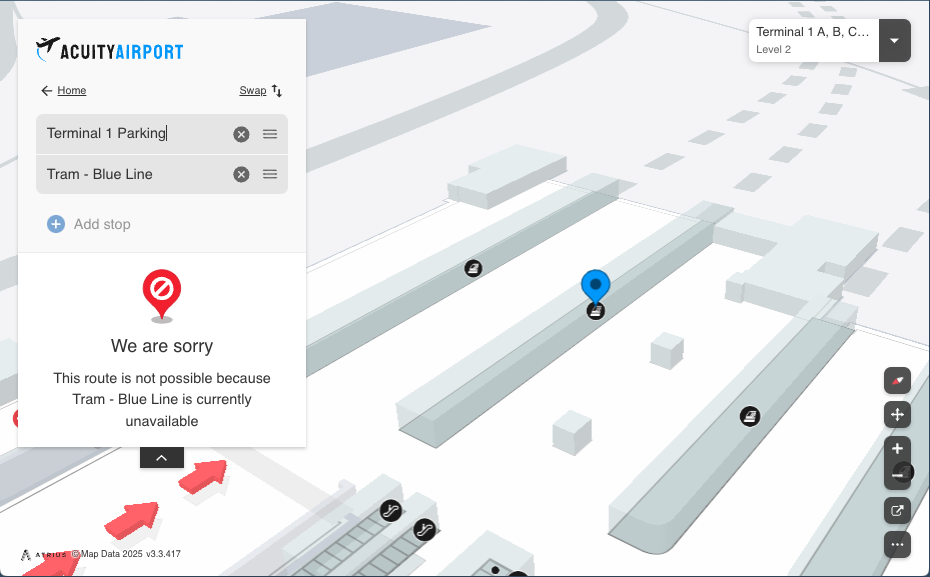Screen dimensions: 930x577
Task: Click the swap arrows icon
Action: click(277, 90)
